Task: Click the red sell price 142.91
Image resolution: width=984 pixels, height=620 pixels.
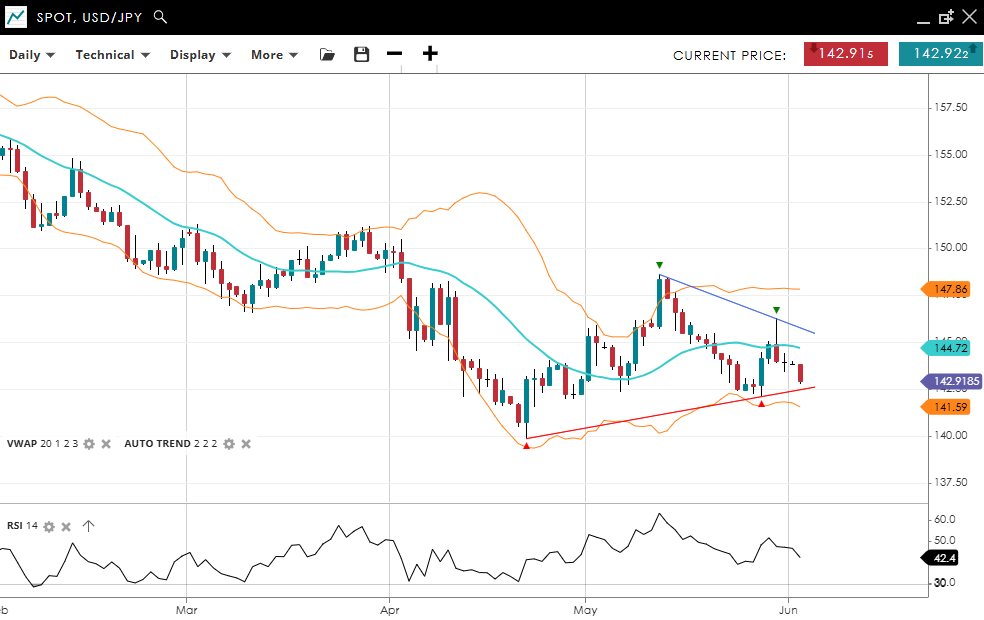Action: coord(846,54)
